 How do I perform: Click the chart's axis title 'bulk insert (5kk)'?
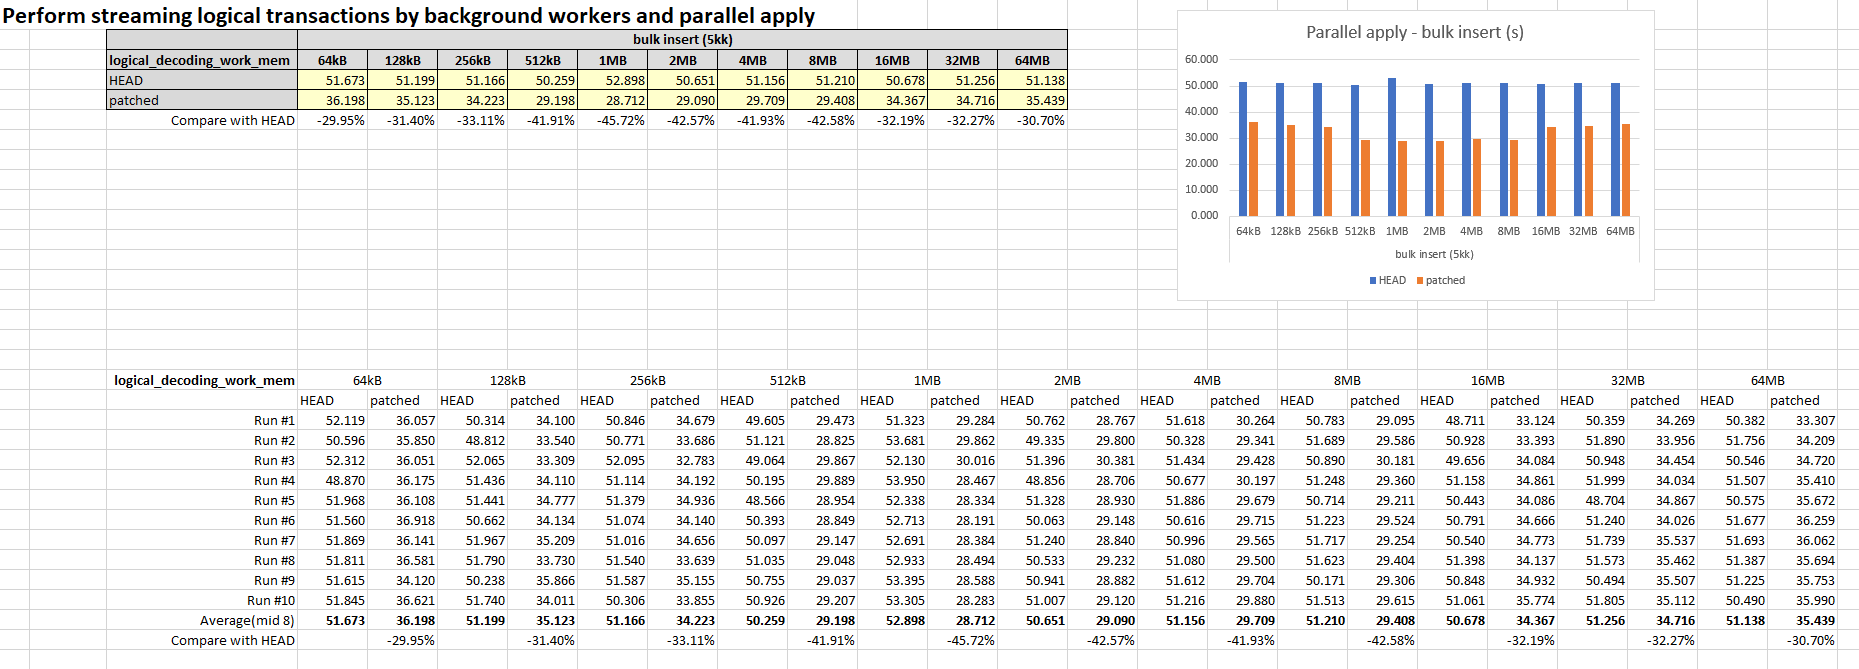(x=1434, y=254)
